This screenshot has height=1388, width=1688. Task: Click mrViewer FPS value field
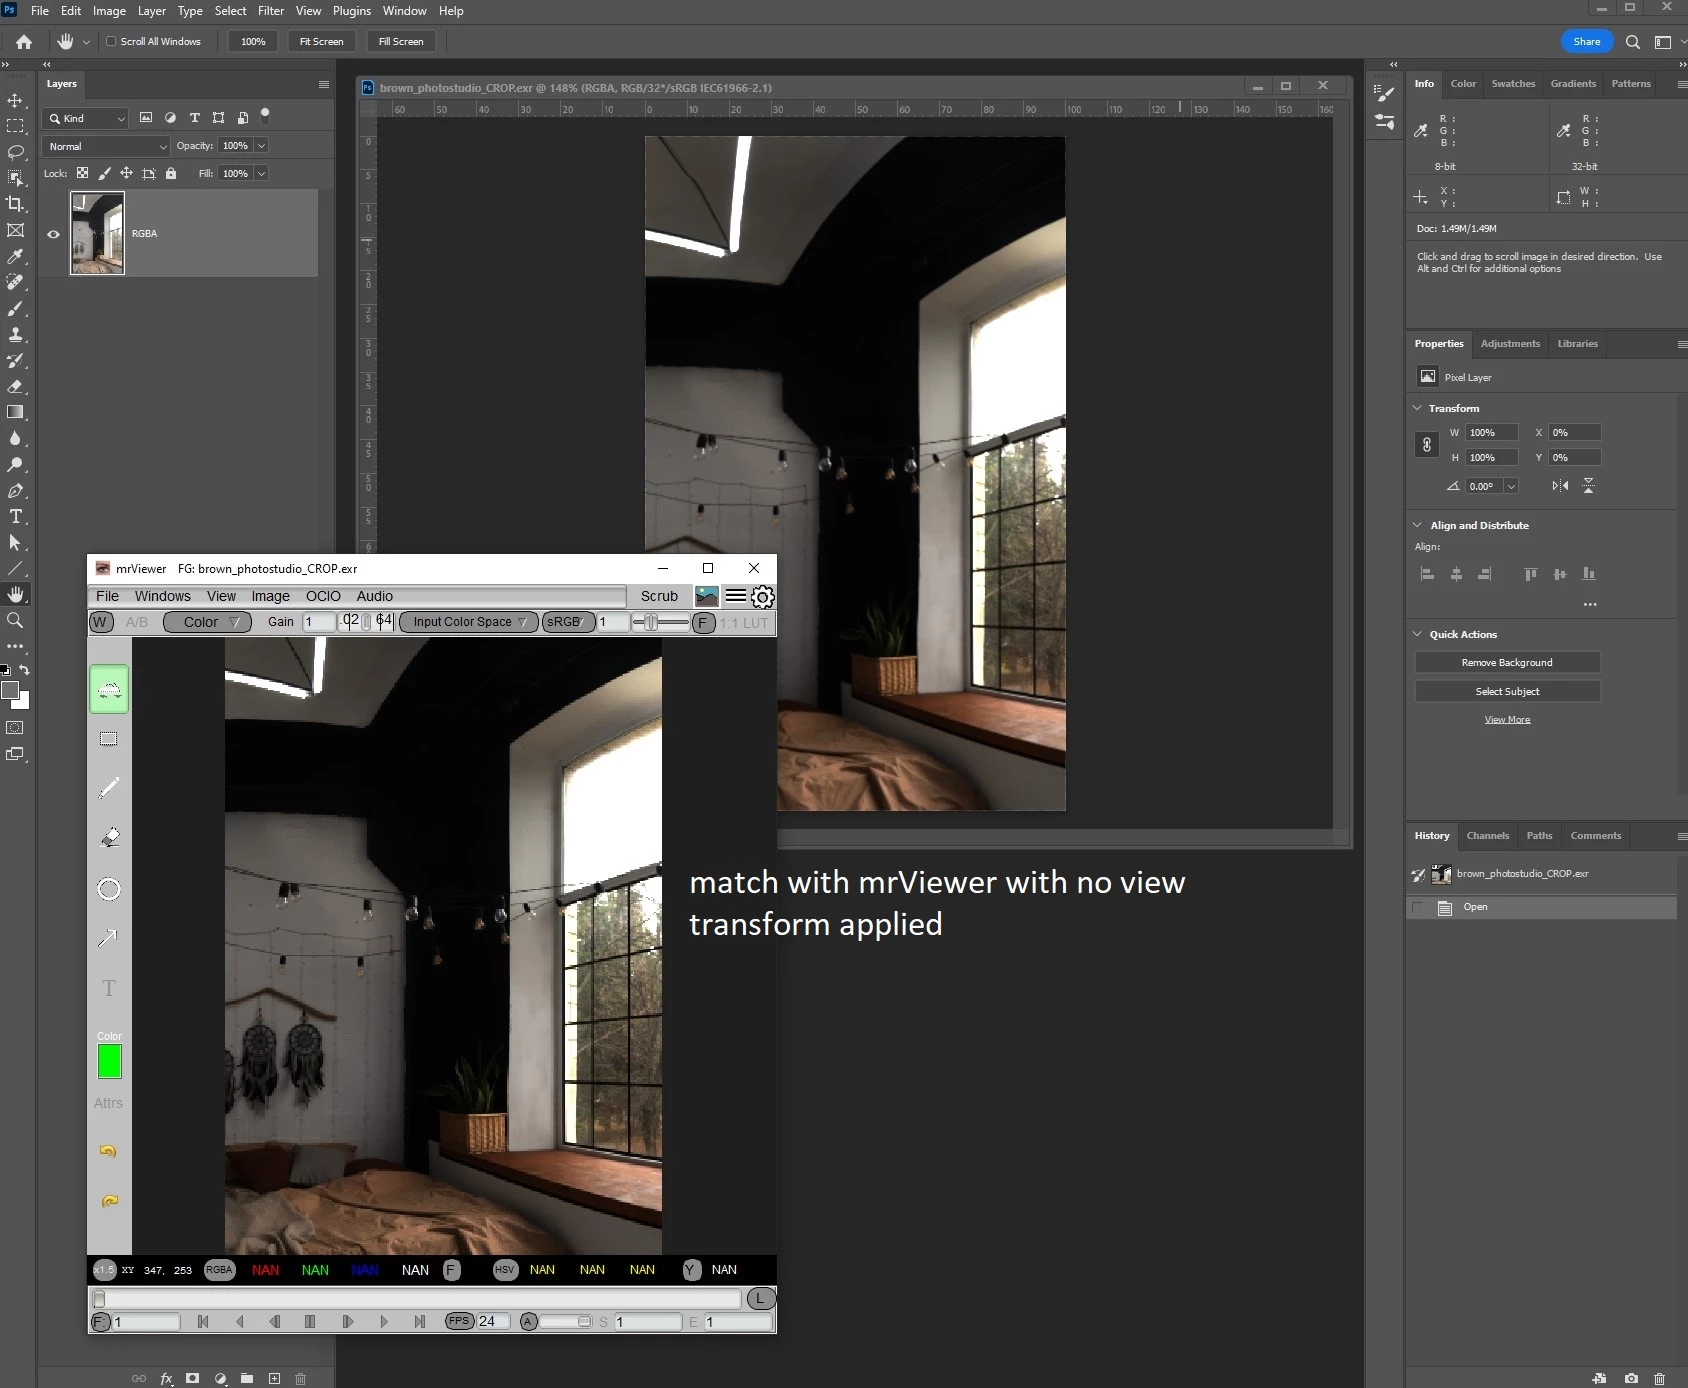pyautogui.click(x=493, y=1322)
